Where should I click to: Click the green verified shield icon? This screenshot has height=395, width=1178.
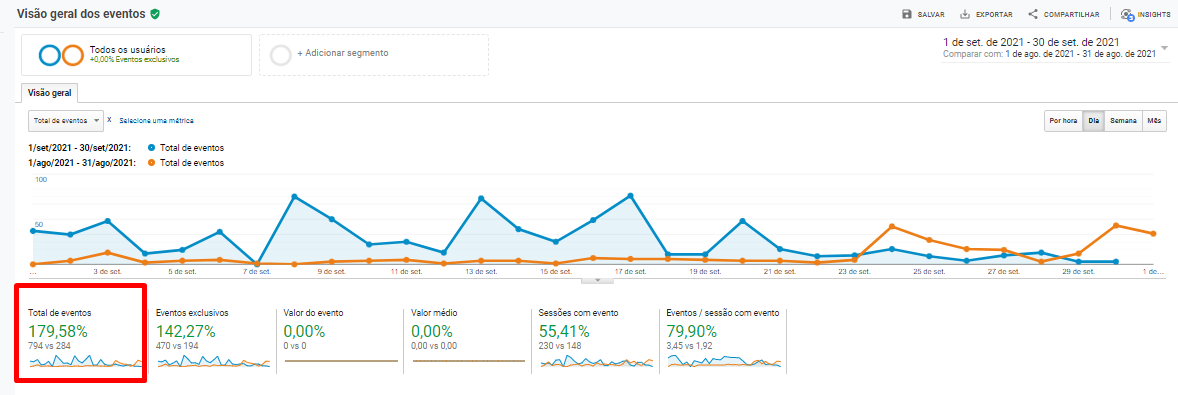pos(155,14)
